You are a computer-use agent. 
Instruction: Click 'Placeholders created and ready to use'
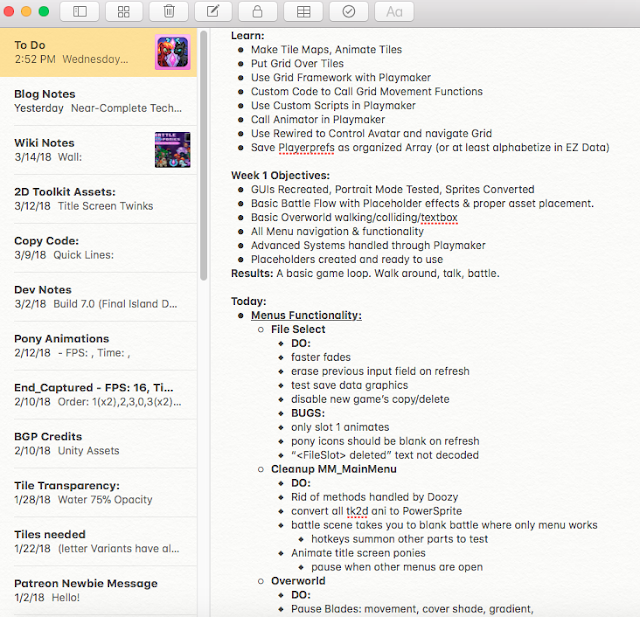[347, 260]
